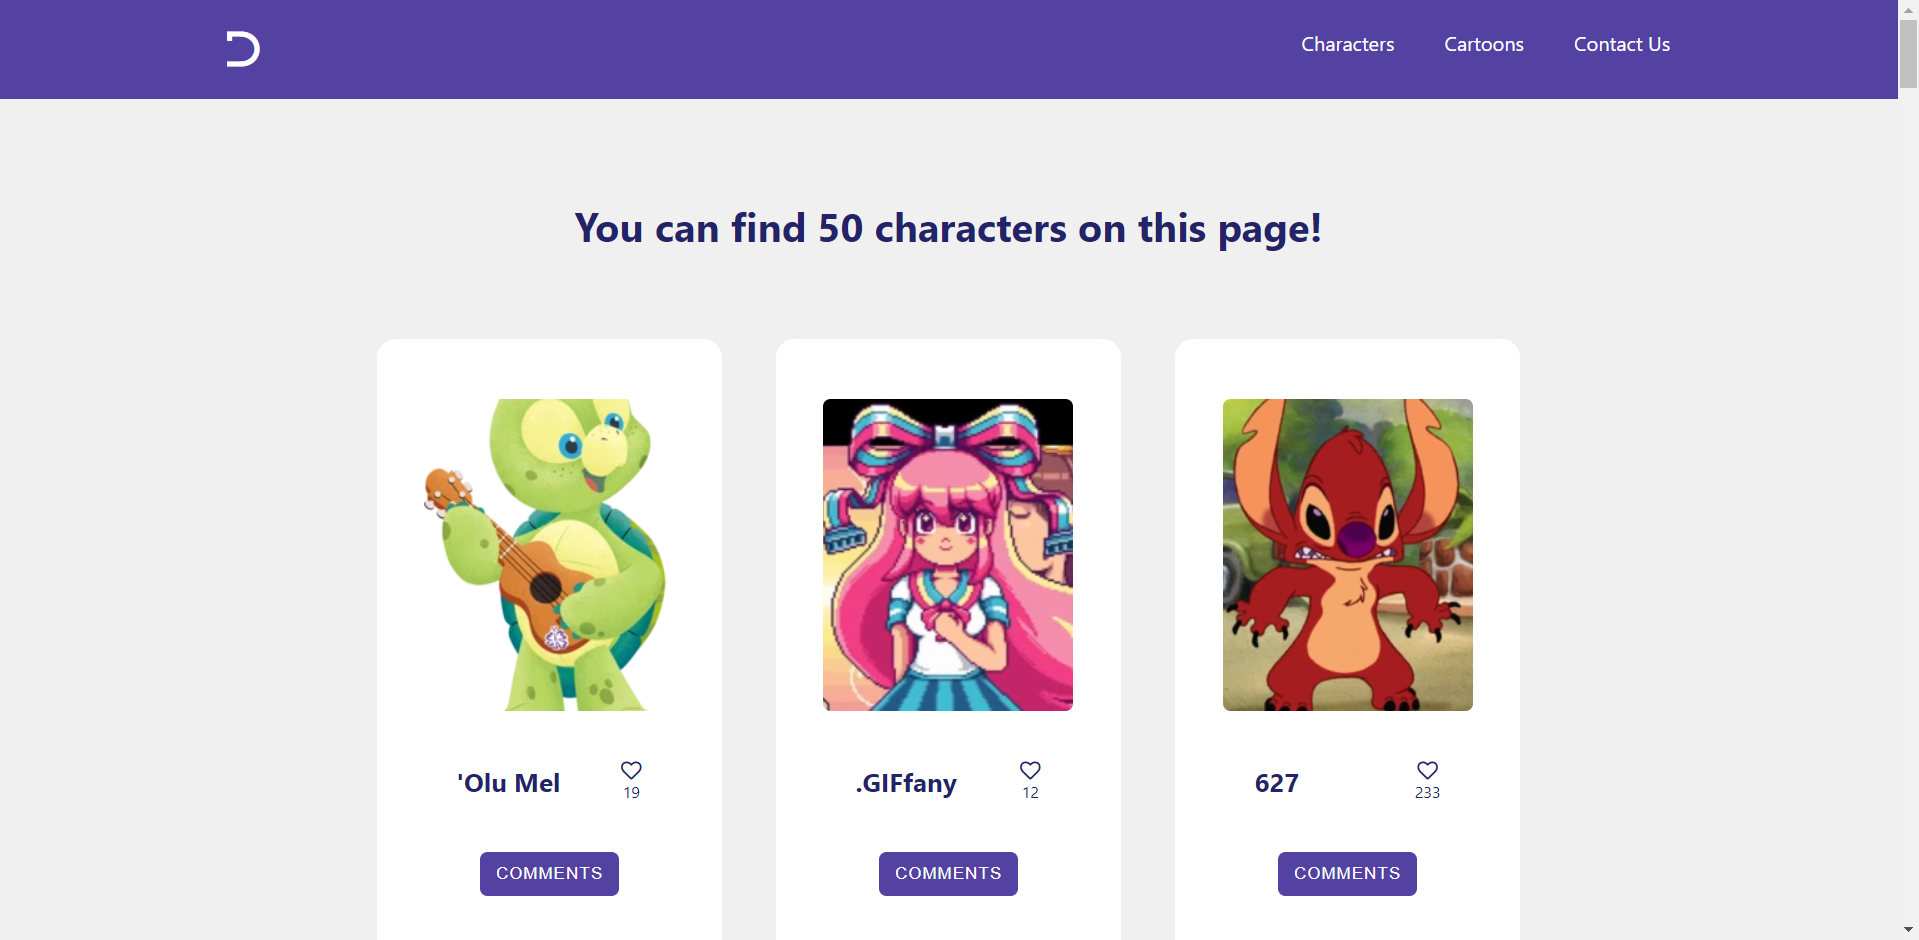The height and width of the screenshot is (940, 1919).
Task: Select the .GIFfany pixel art picture
Action: tap(948, 555)
